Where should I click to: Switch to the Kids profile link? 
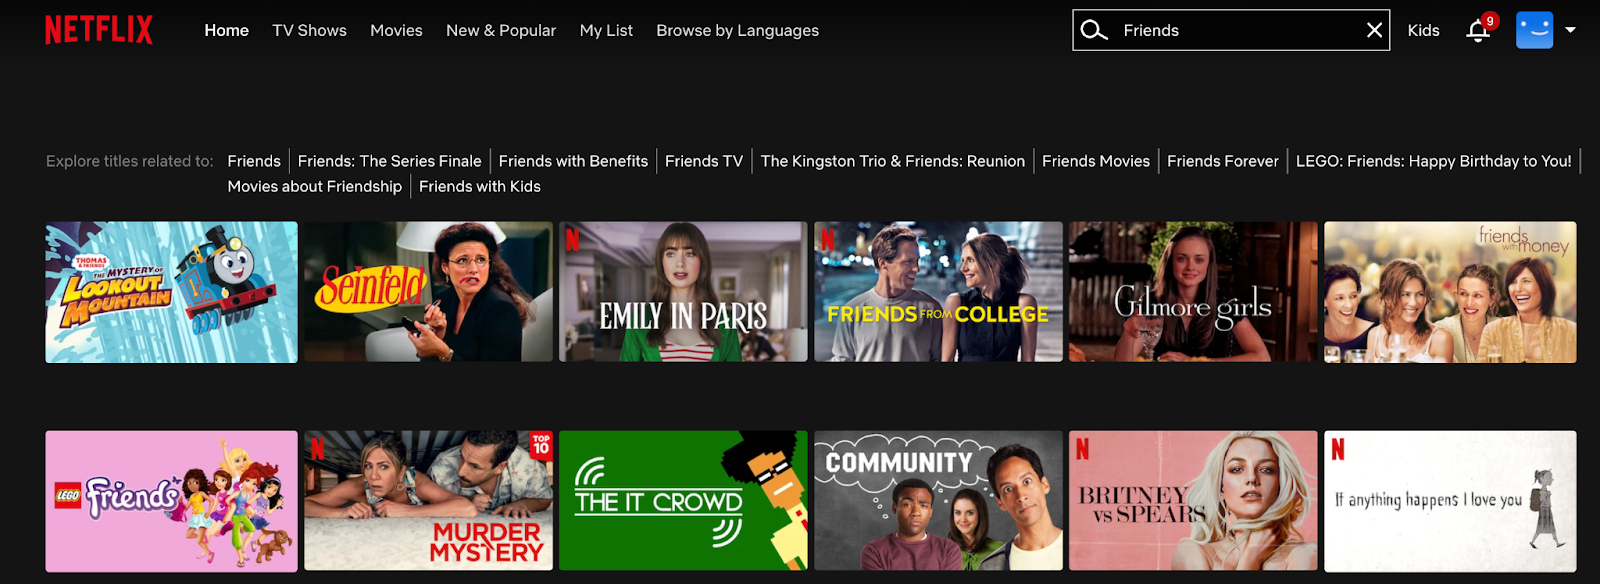(1423, 30)
